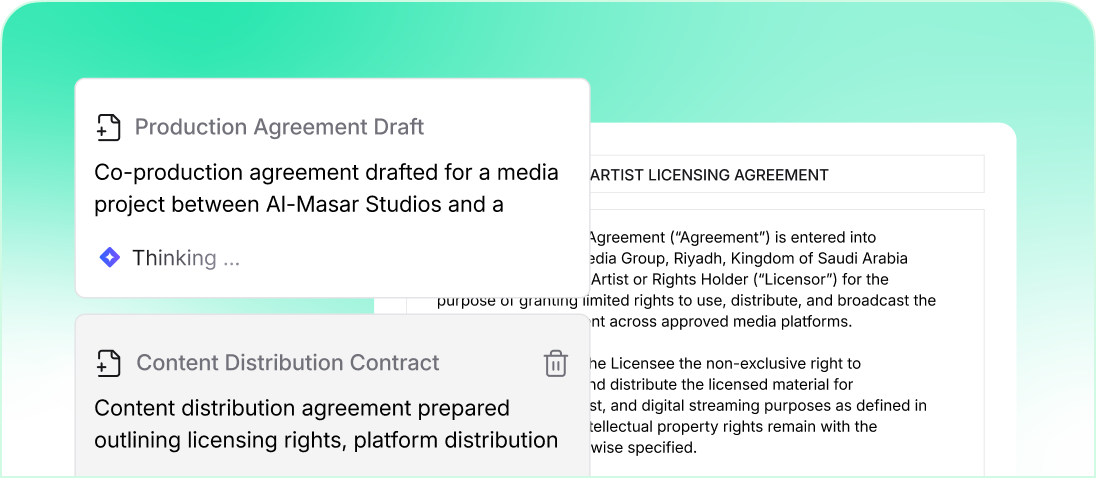The width and height of the screenshot is (1096, 478).
Task: Click the sparkle icon next to Thinking
Action: point(109,258)
